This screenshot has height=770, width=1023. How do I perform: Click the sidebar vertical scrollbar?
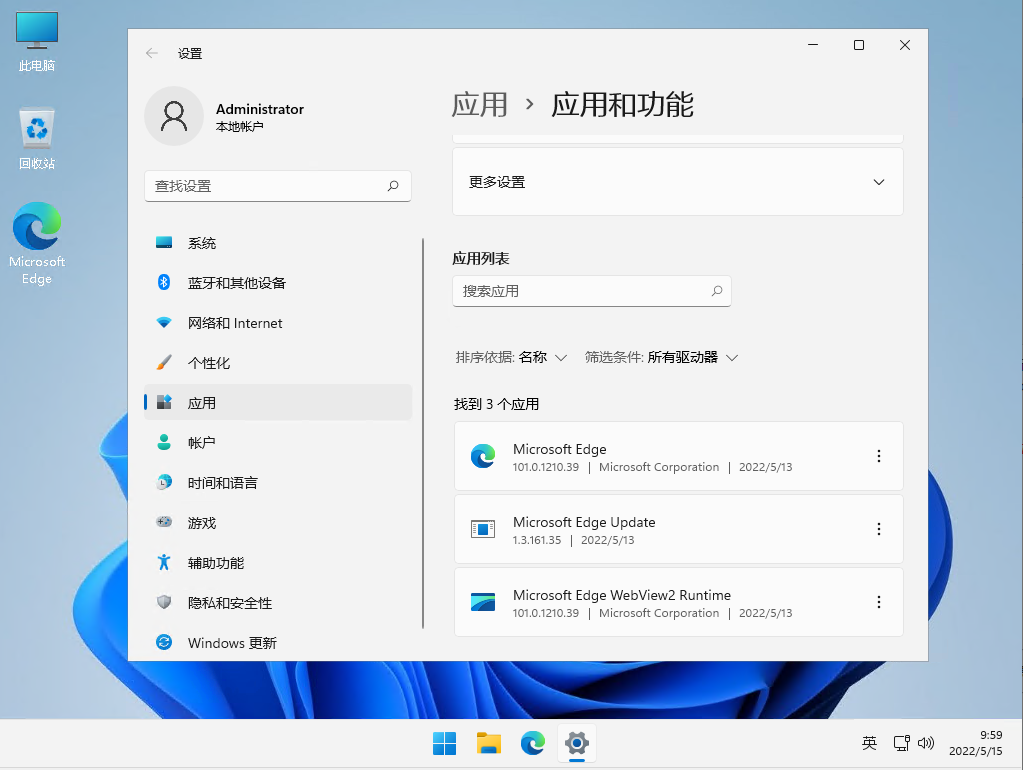[423, 433]
